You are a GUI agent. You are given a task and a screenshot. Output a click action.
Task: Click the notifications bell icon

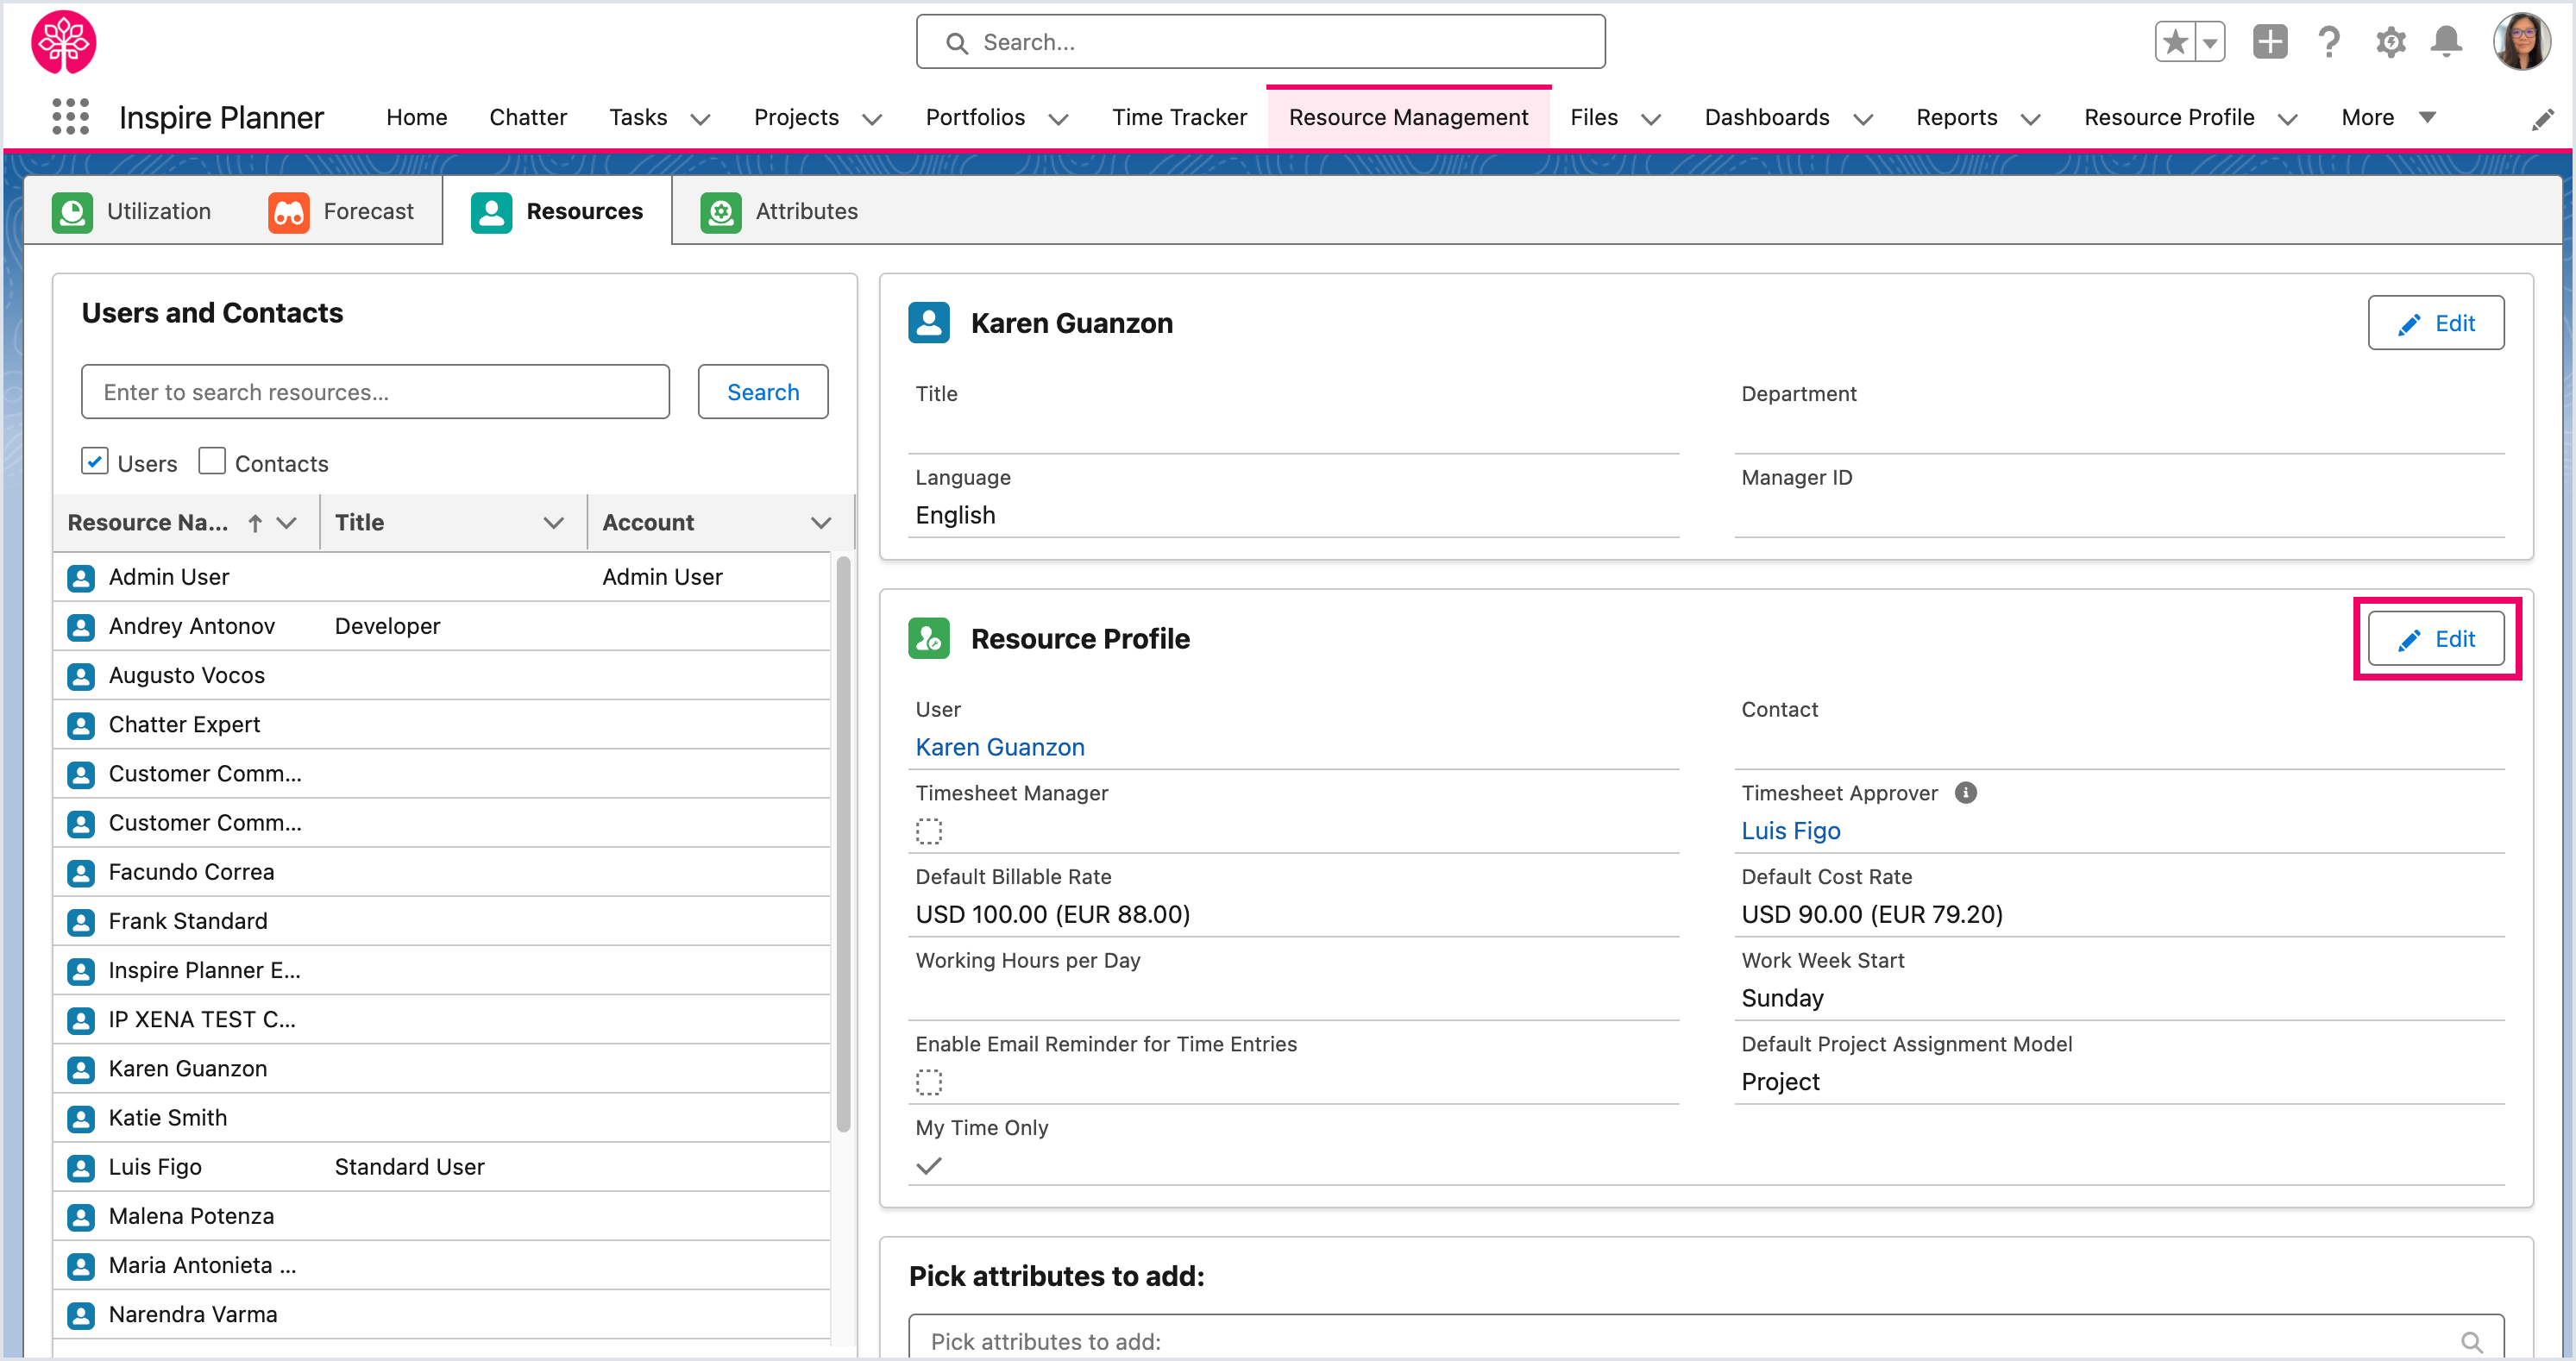click(2446, 42)
